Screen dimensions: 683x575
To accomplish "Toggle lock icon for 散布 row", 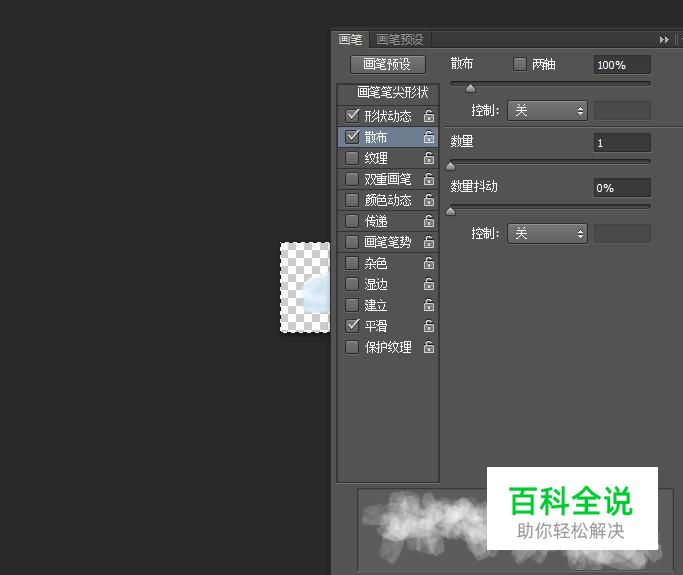I will pos(429,137).
